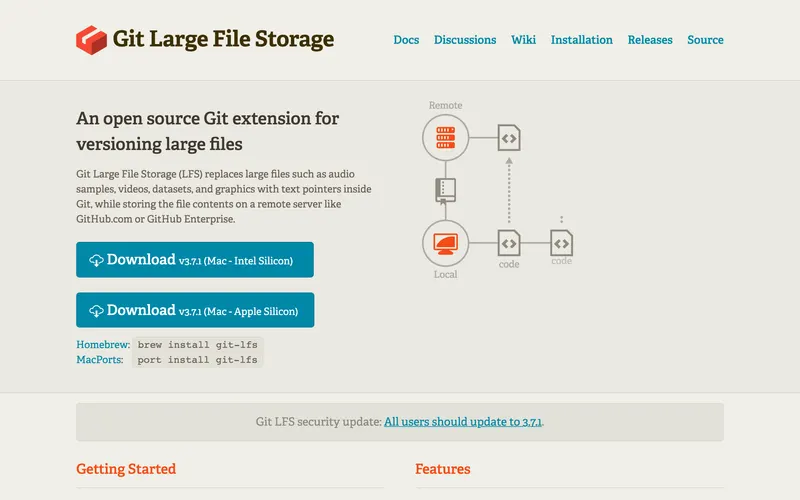Open the Installation navigation link
The width and height of the screenshot is (800, 500).
tap(582, 40)
